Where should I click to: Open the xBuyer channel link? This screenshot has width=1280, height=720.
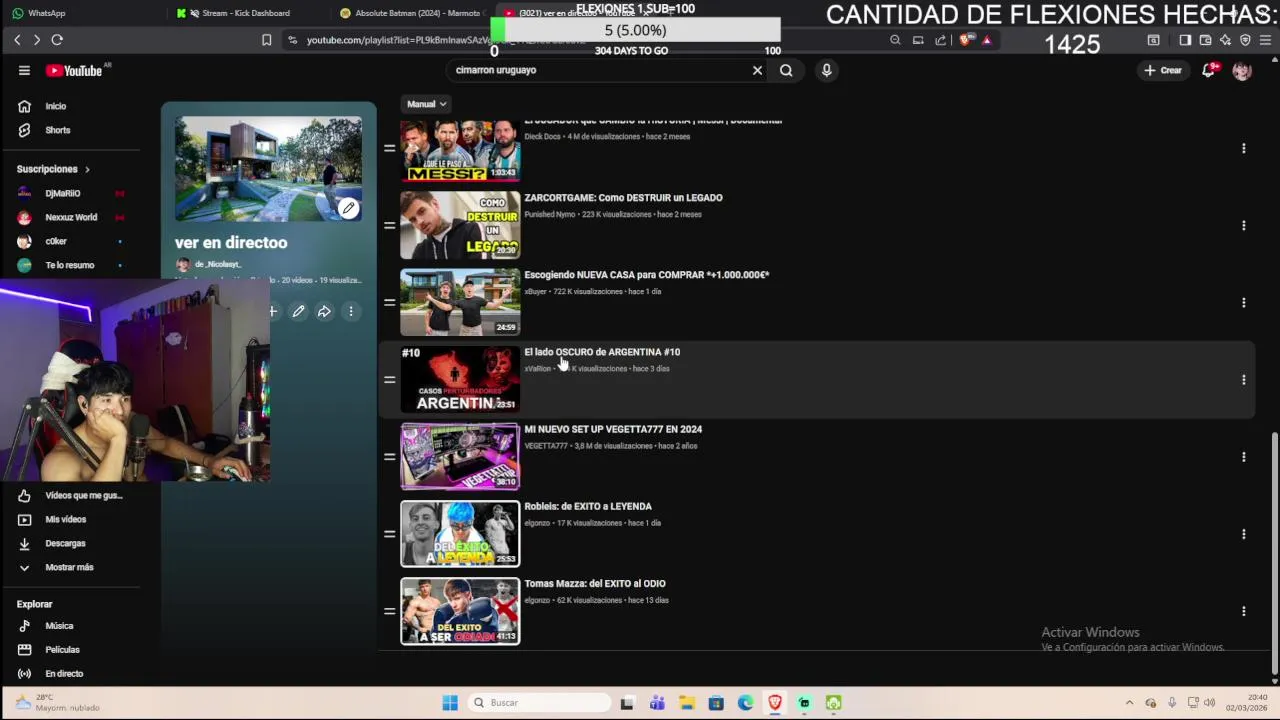coord(535,292)
